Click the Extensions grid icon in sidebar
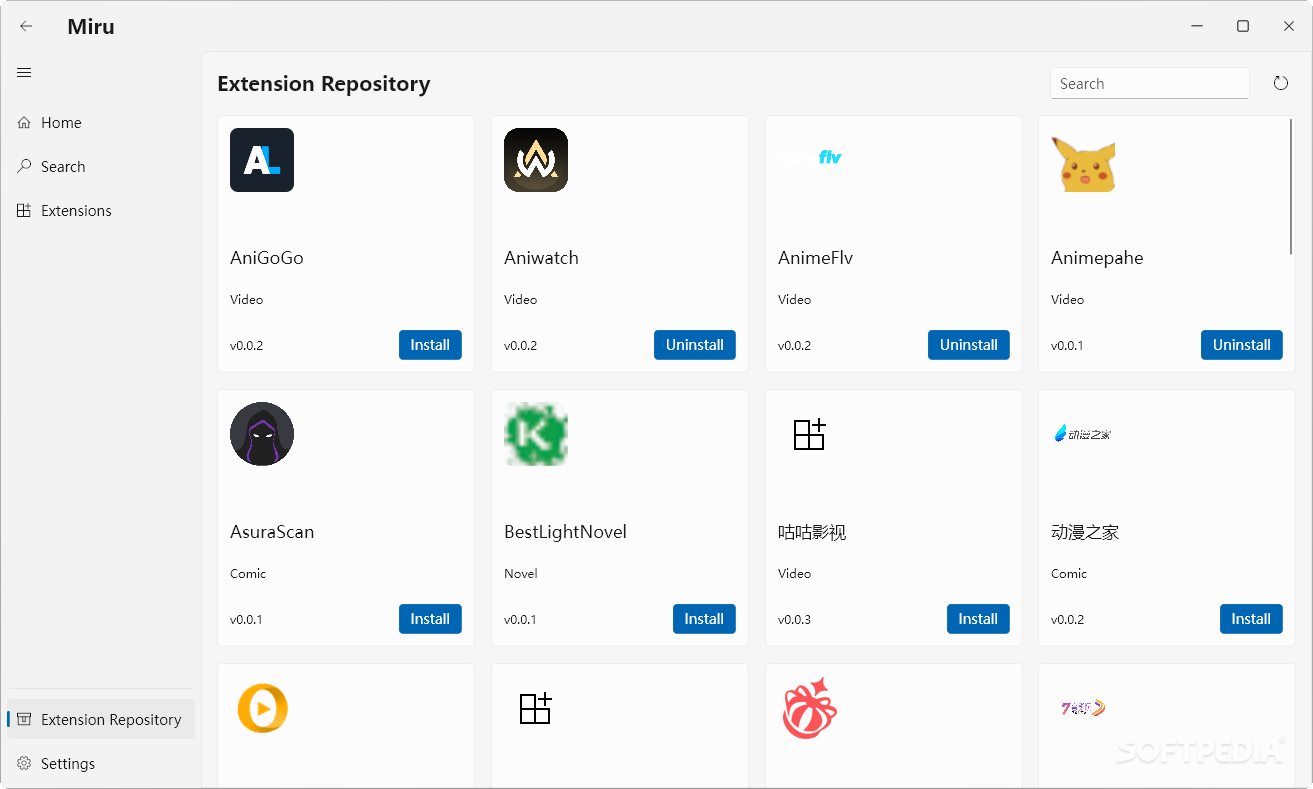1313x789 pixels. click(x=24, y=210)
